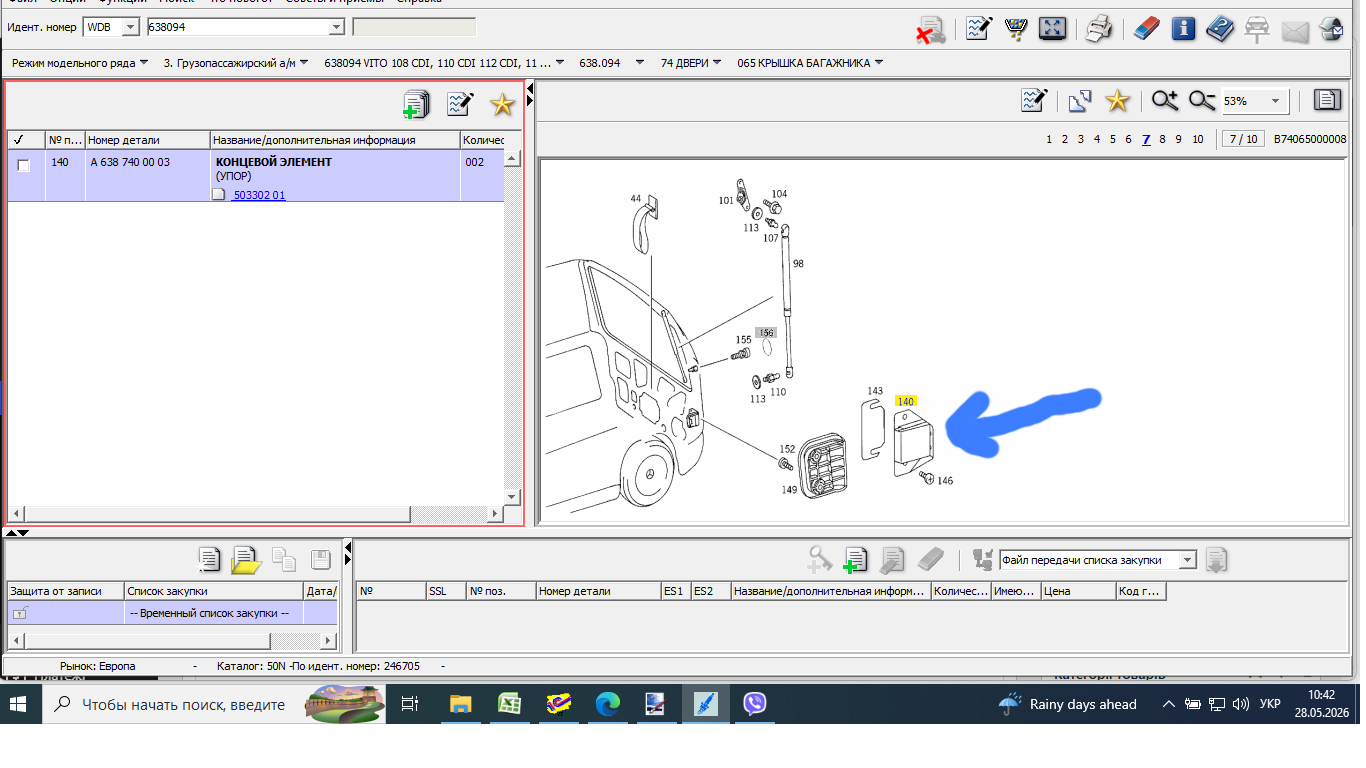Open Windows Start menu
The height and width of the screenshot is (768, 1366).
click(18, 704)
